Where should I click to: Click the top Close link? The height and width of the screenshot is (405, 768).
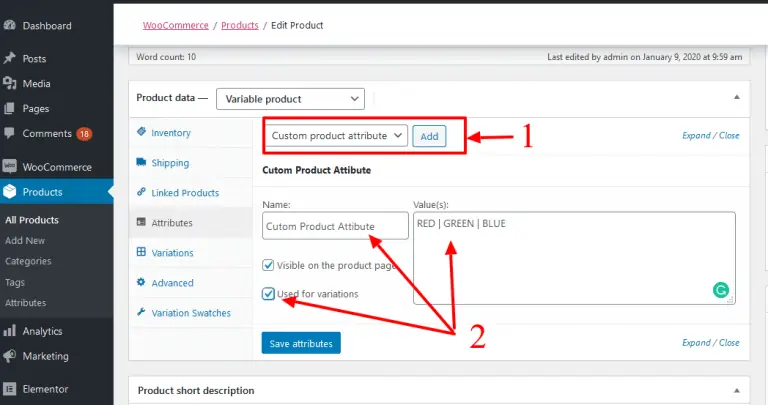pos(729,136)
